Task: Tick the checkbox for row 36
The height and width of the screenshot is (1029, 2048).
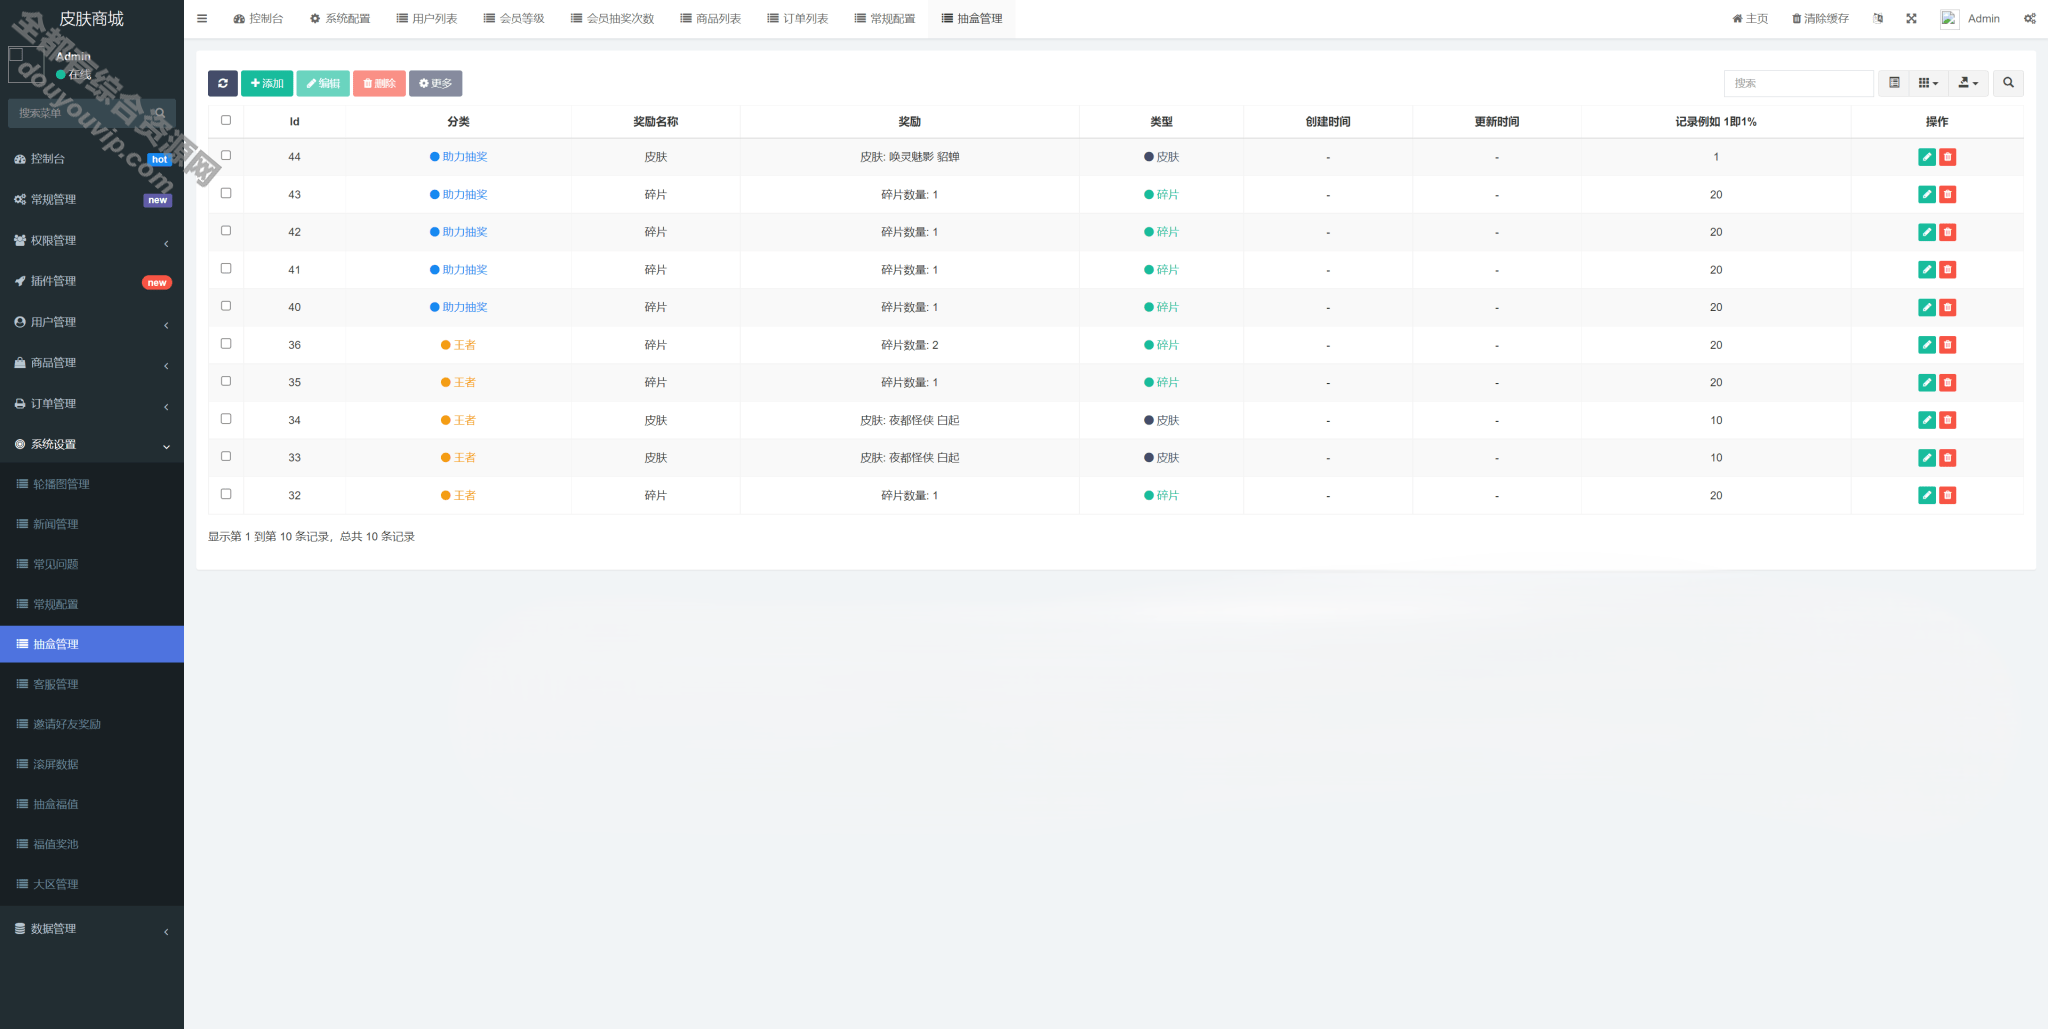Action: (x=226, y=343)
